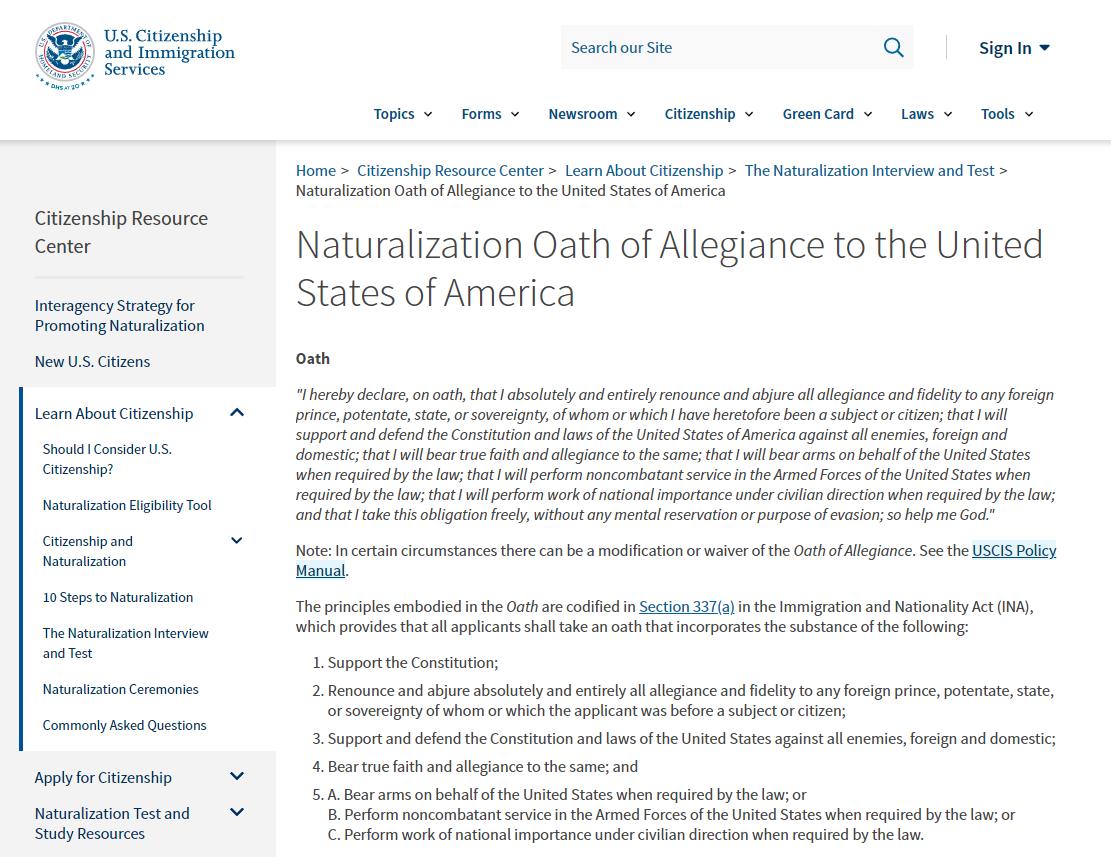Image resolution: width=1111 pixels, height=857 pixels.
Task: Click the magnifying glass search icon
Action: click(x=893, y=47)
